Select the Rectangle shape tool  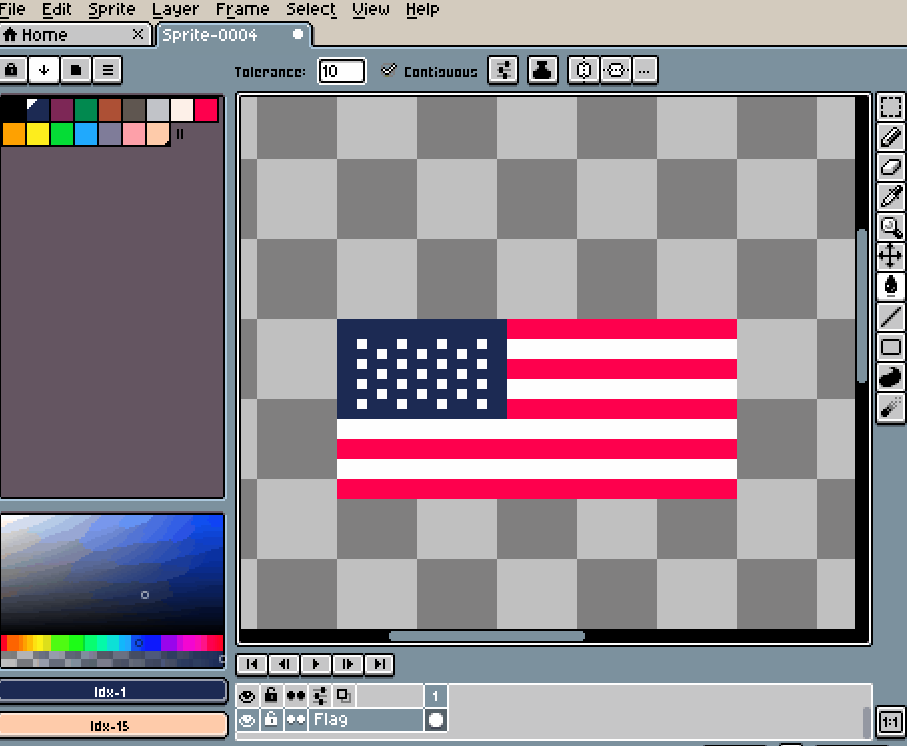891,346
